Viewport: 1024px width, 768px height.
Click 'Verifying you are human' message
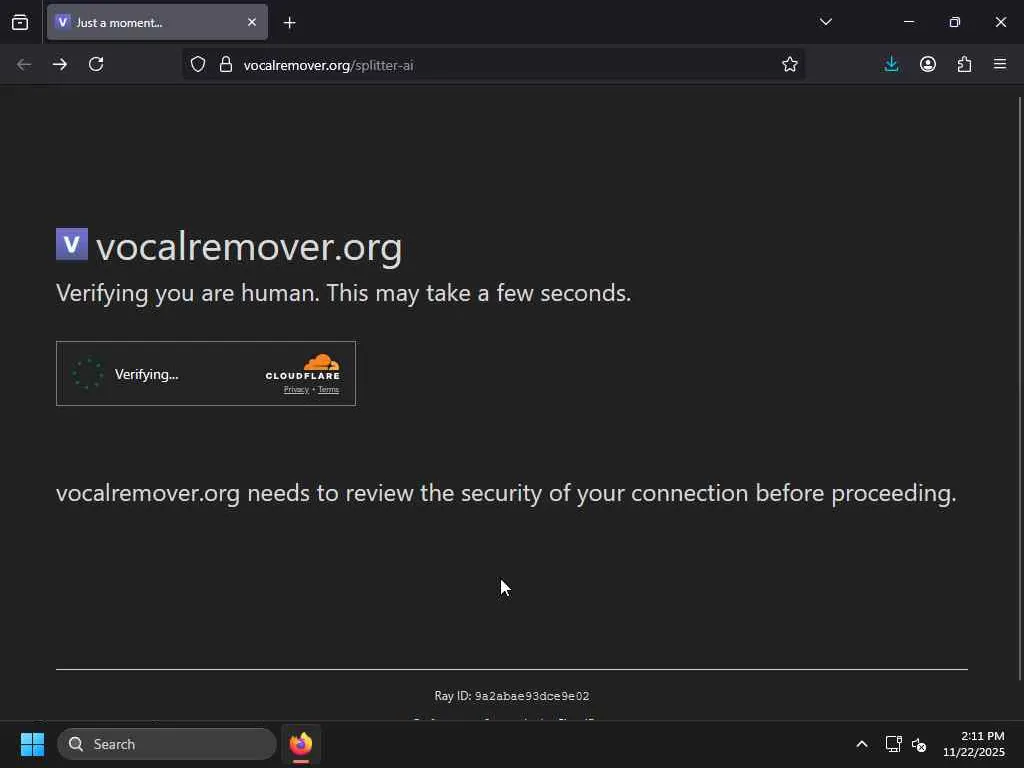344,293
